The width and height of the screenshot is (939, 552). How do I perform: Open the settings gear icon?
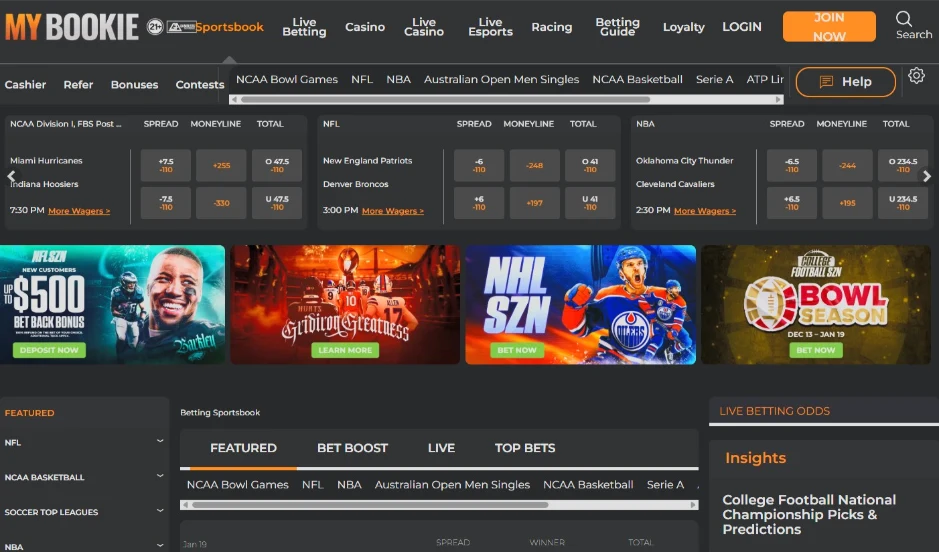pyautogui.click(x=916, y=76)
